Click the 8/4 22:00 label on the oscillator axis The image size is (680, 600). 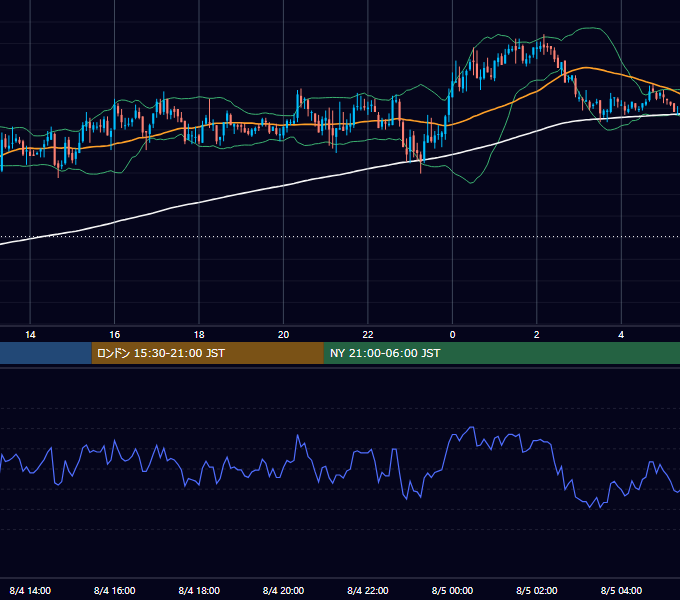pos(368,590)
